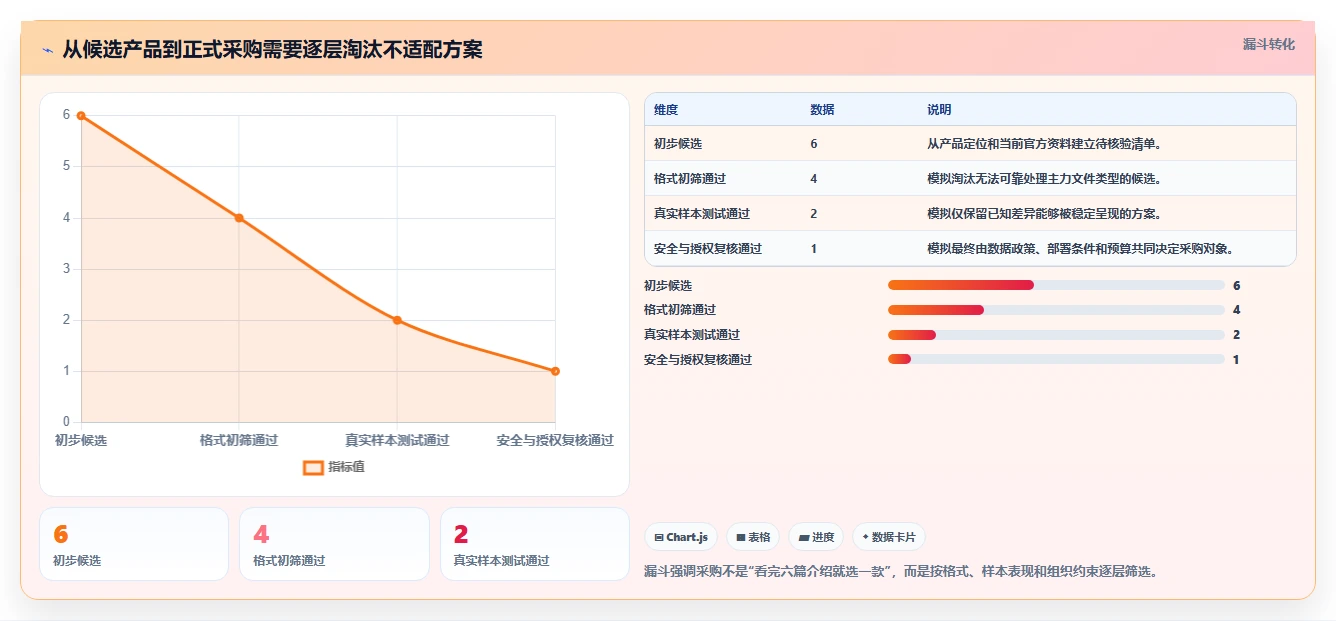Image resolution: width=1336 pixels, height=621 pixels.
Task: Click the title 从候选产品到正式采购需要逐层淘汰不适配方案
Action: (x=273, y=49)
